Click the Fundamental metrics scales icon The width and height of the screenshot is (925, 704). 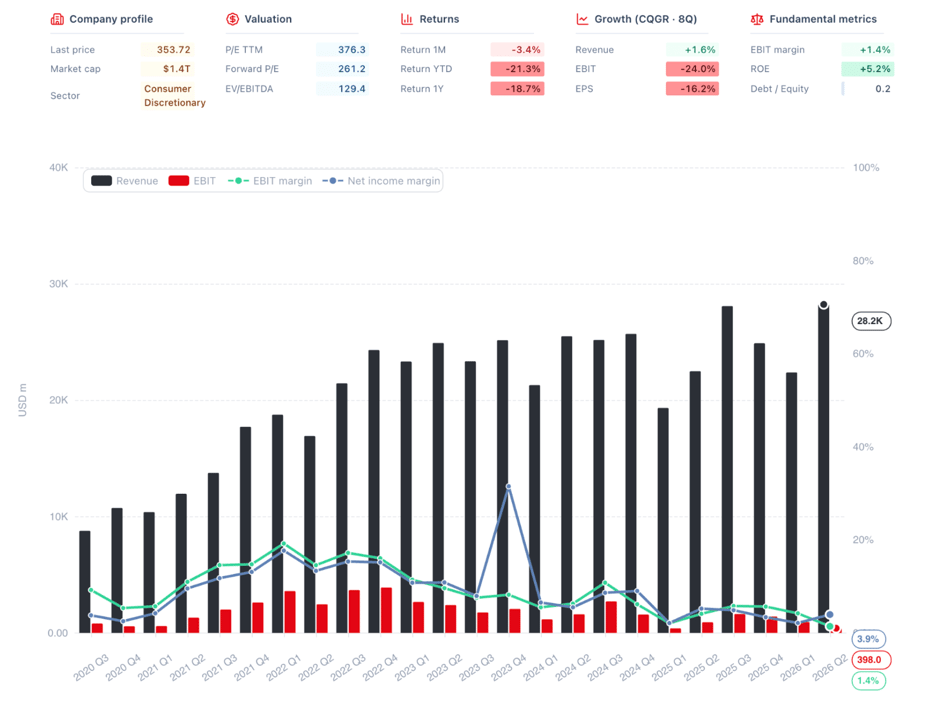pos(757,19)
